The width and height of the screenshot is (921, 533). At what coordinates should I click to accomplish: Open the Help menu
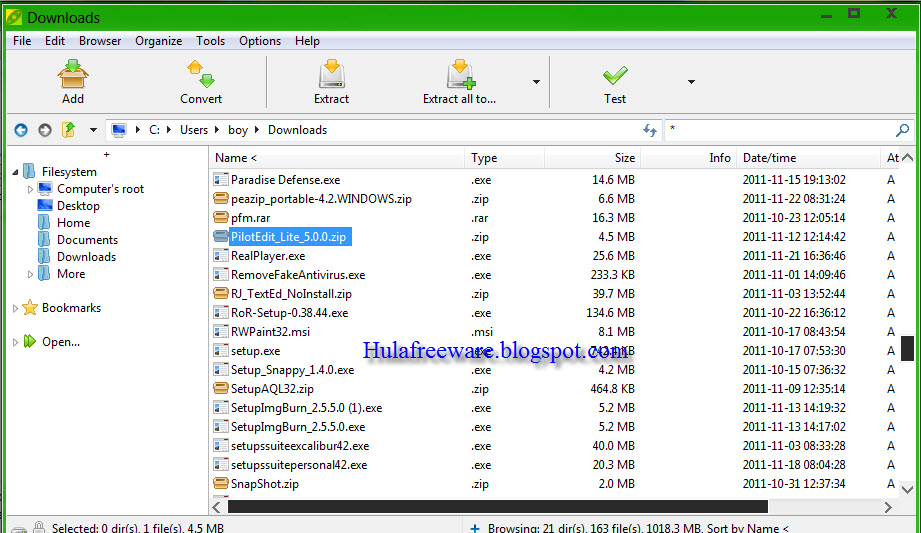[x=307, y=41]
